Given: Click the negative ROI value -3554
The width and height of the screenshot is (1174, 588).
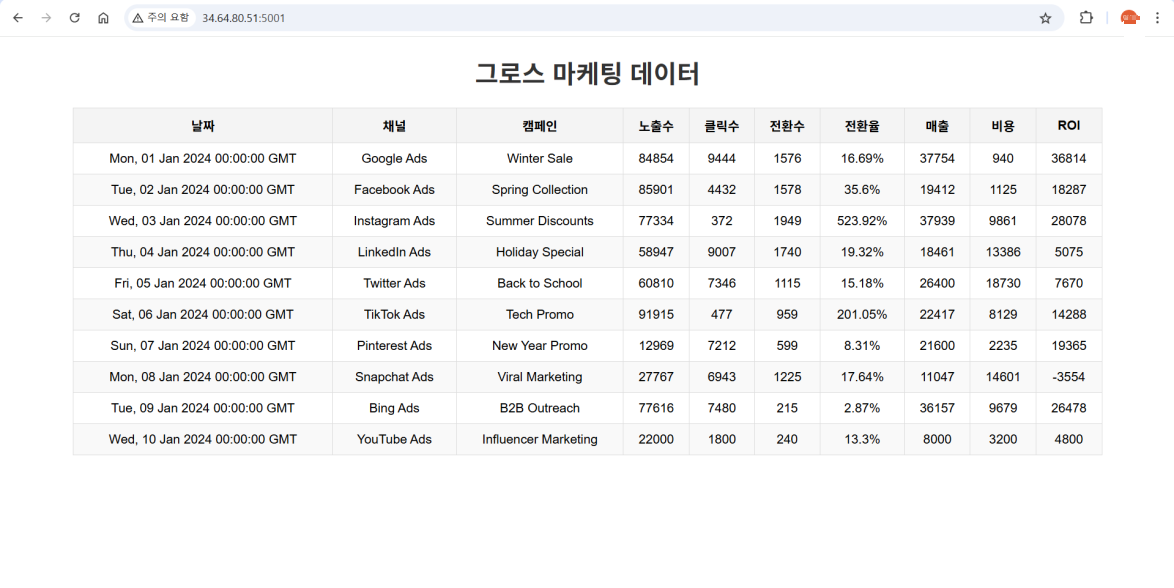Looking at the screenshot, I should click(1068, 377).
